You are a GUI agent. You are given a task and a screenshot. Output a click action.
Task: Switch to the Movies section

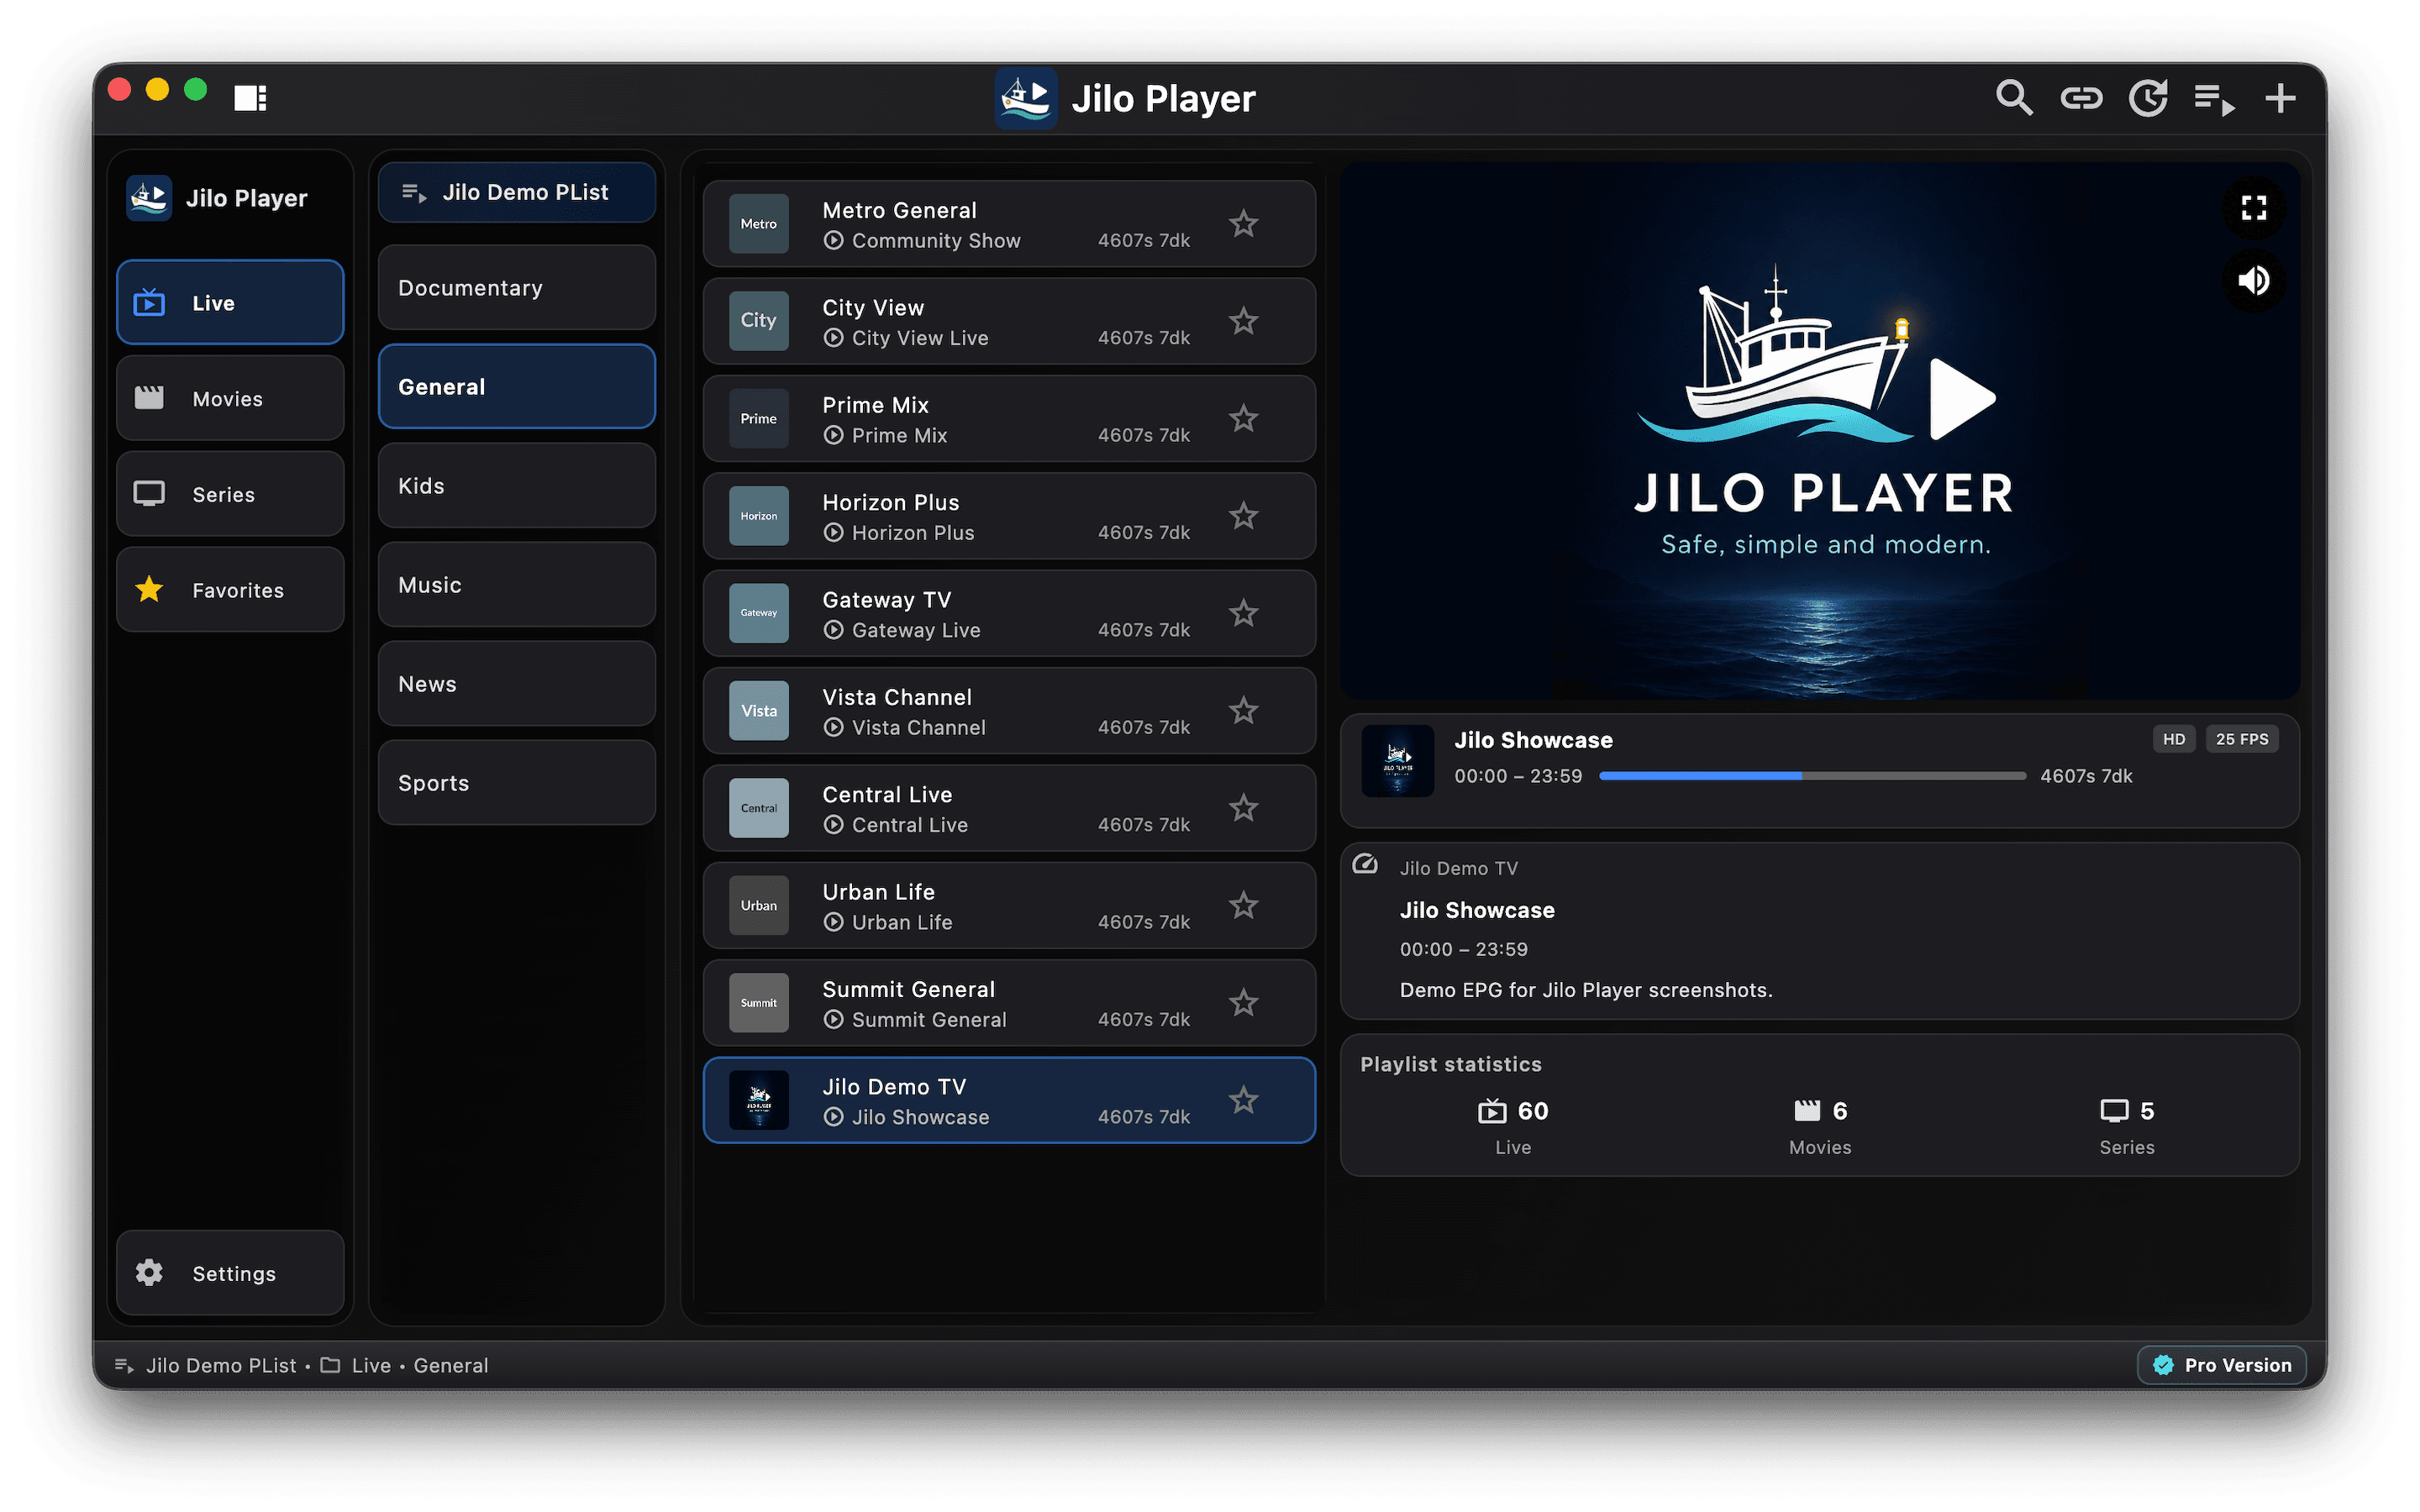pos(230,399)
